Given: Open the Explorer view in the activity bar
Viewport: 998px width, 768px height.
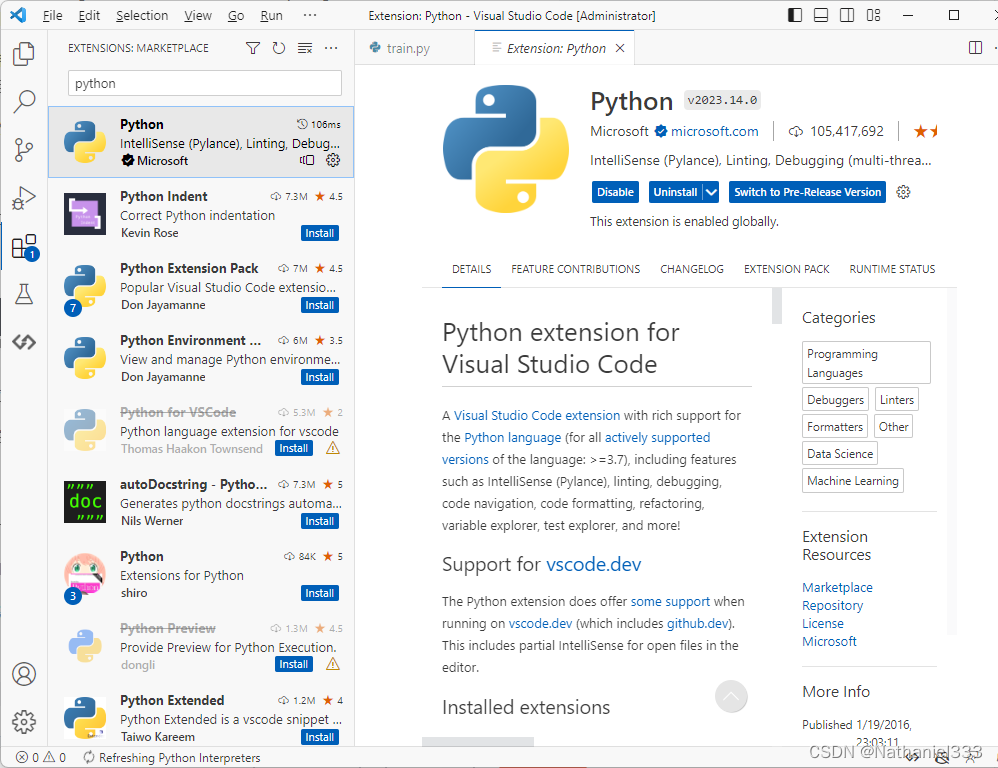Looking at the screenshot, I should coord(24,53).
